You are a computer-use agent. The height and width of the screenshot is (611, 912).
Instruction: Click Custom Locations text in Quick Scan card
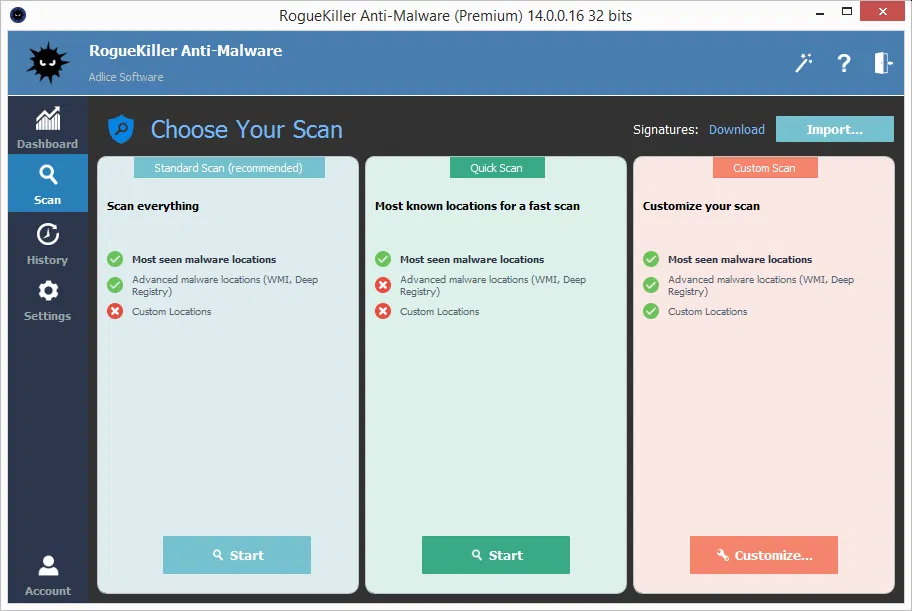[x=440, y=311]
